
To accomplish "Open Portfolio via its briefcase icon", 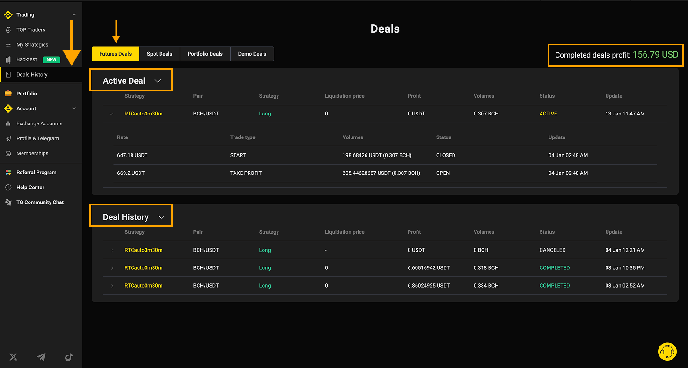I will coord(8,93).
